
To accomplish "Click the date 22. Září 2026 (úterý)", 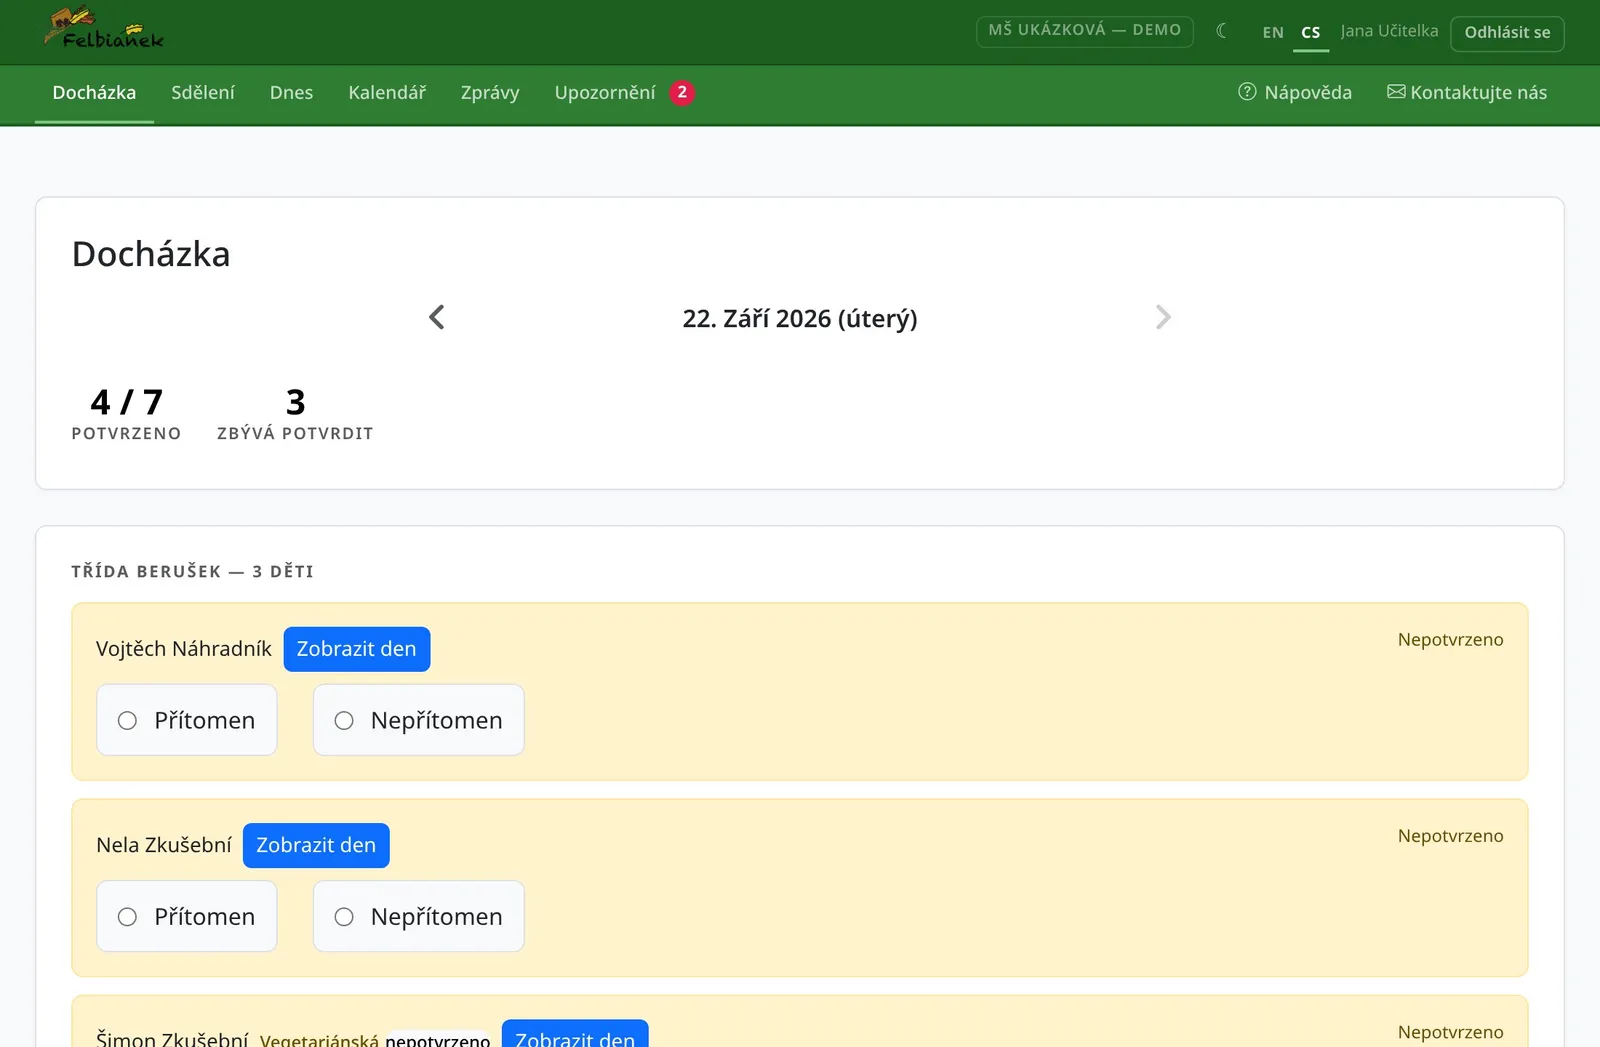I will [800, 318].
